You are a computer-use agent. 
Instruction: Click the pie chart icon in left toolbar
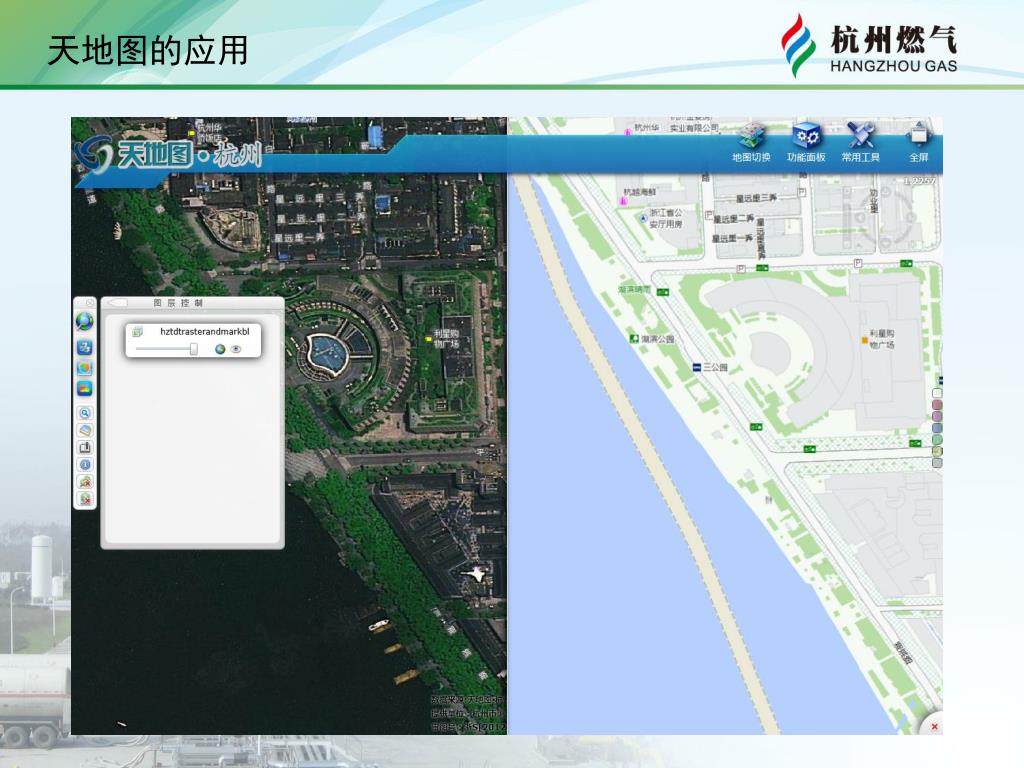point(85,368)
